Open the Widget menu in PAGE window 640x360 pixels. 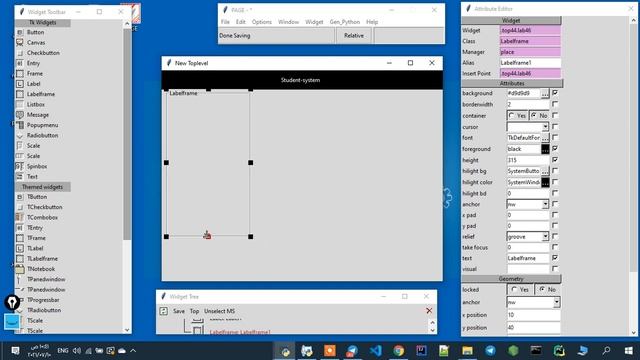tap(314, 22)
